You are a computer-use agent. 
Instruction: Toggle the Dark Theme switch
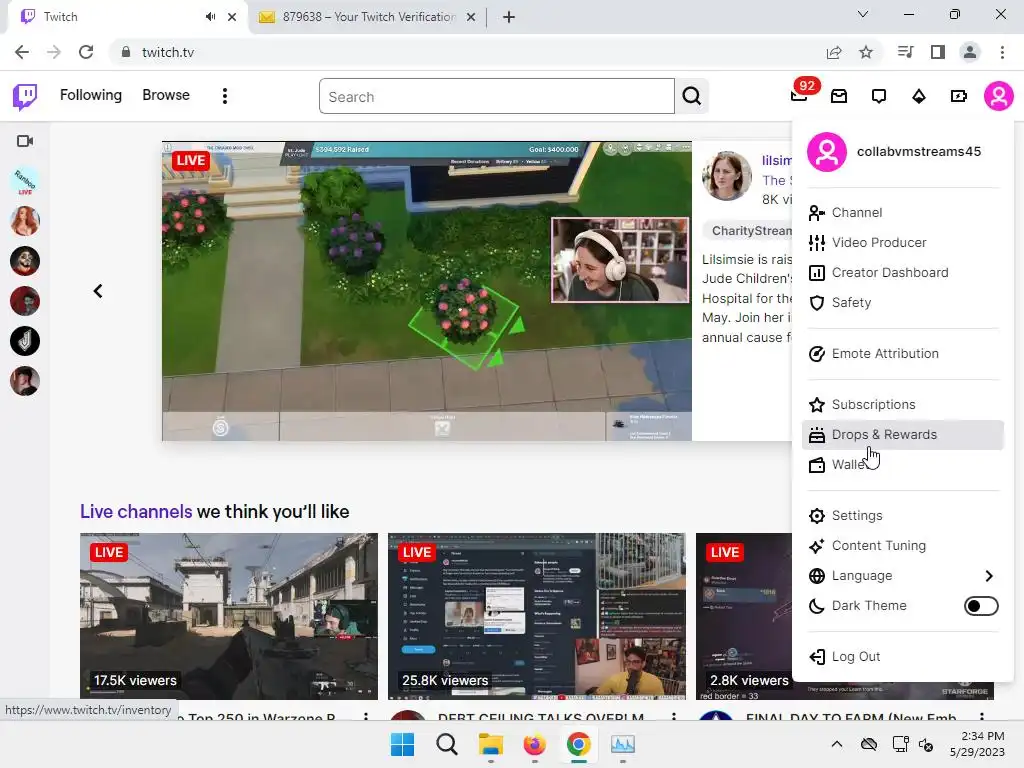pyautogui.click(x=981, y=605)
